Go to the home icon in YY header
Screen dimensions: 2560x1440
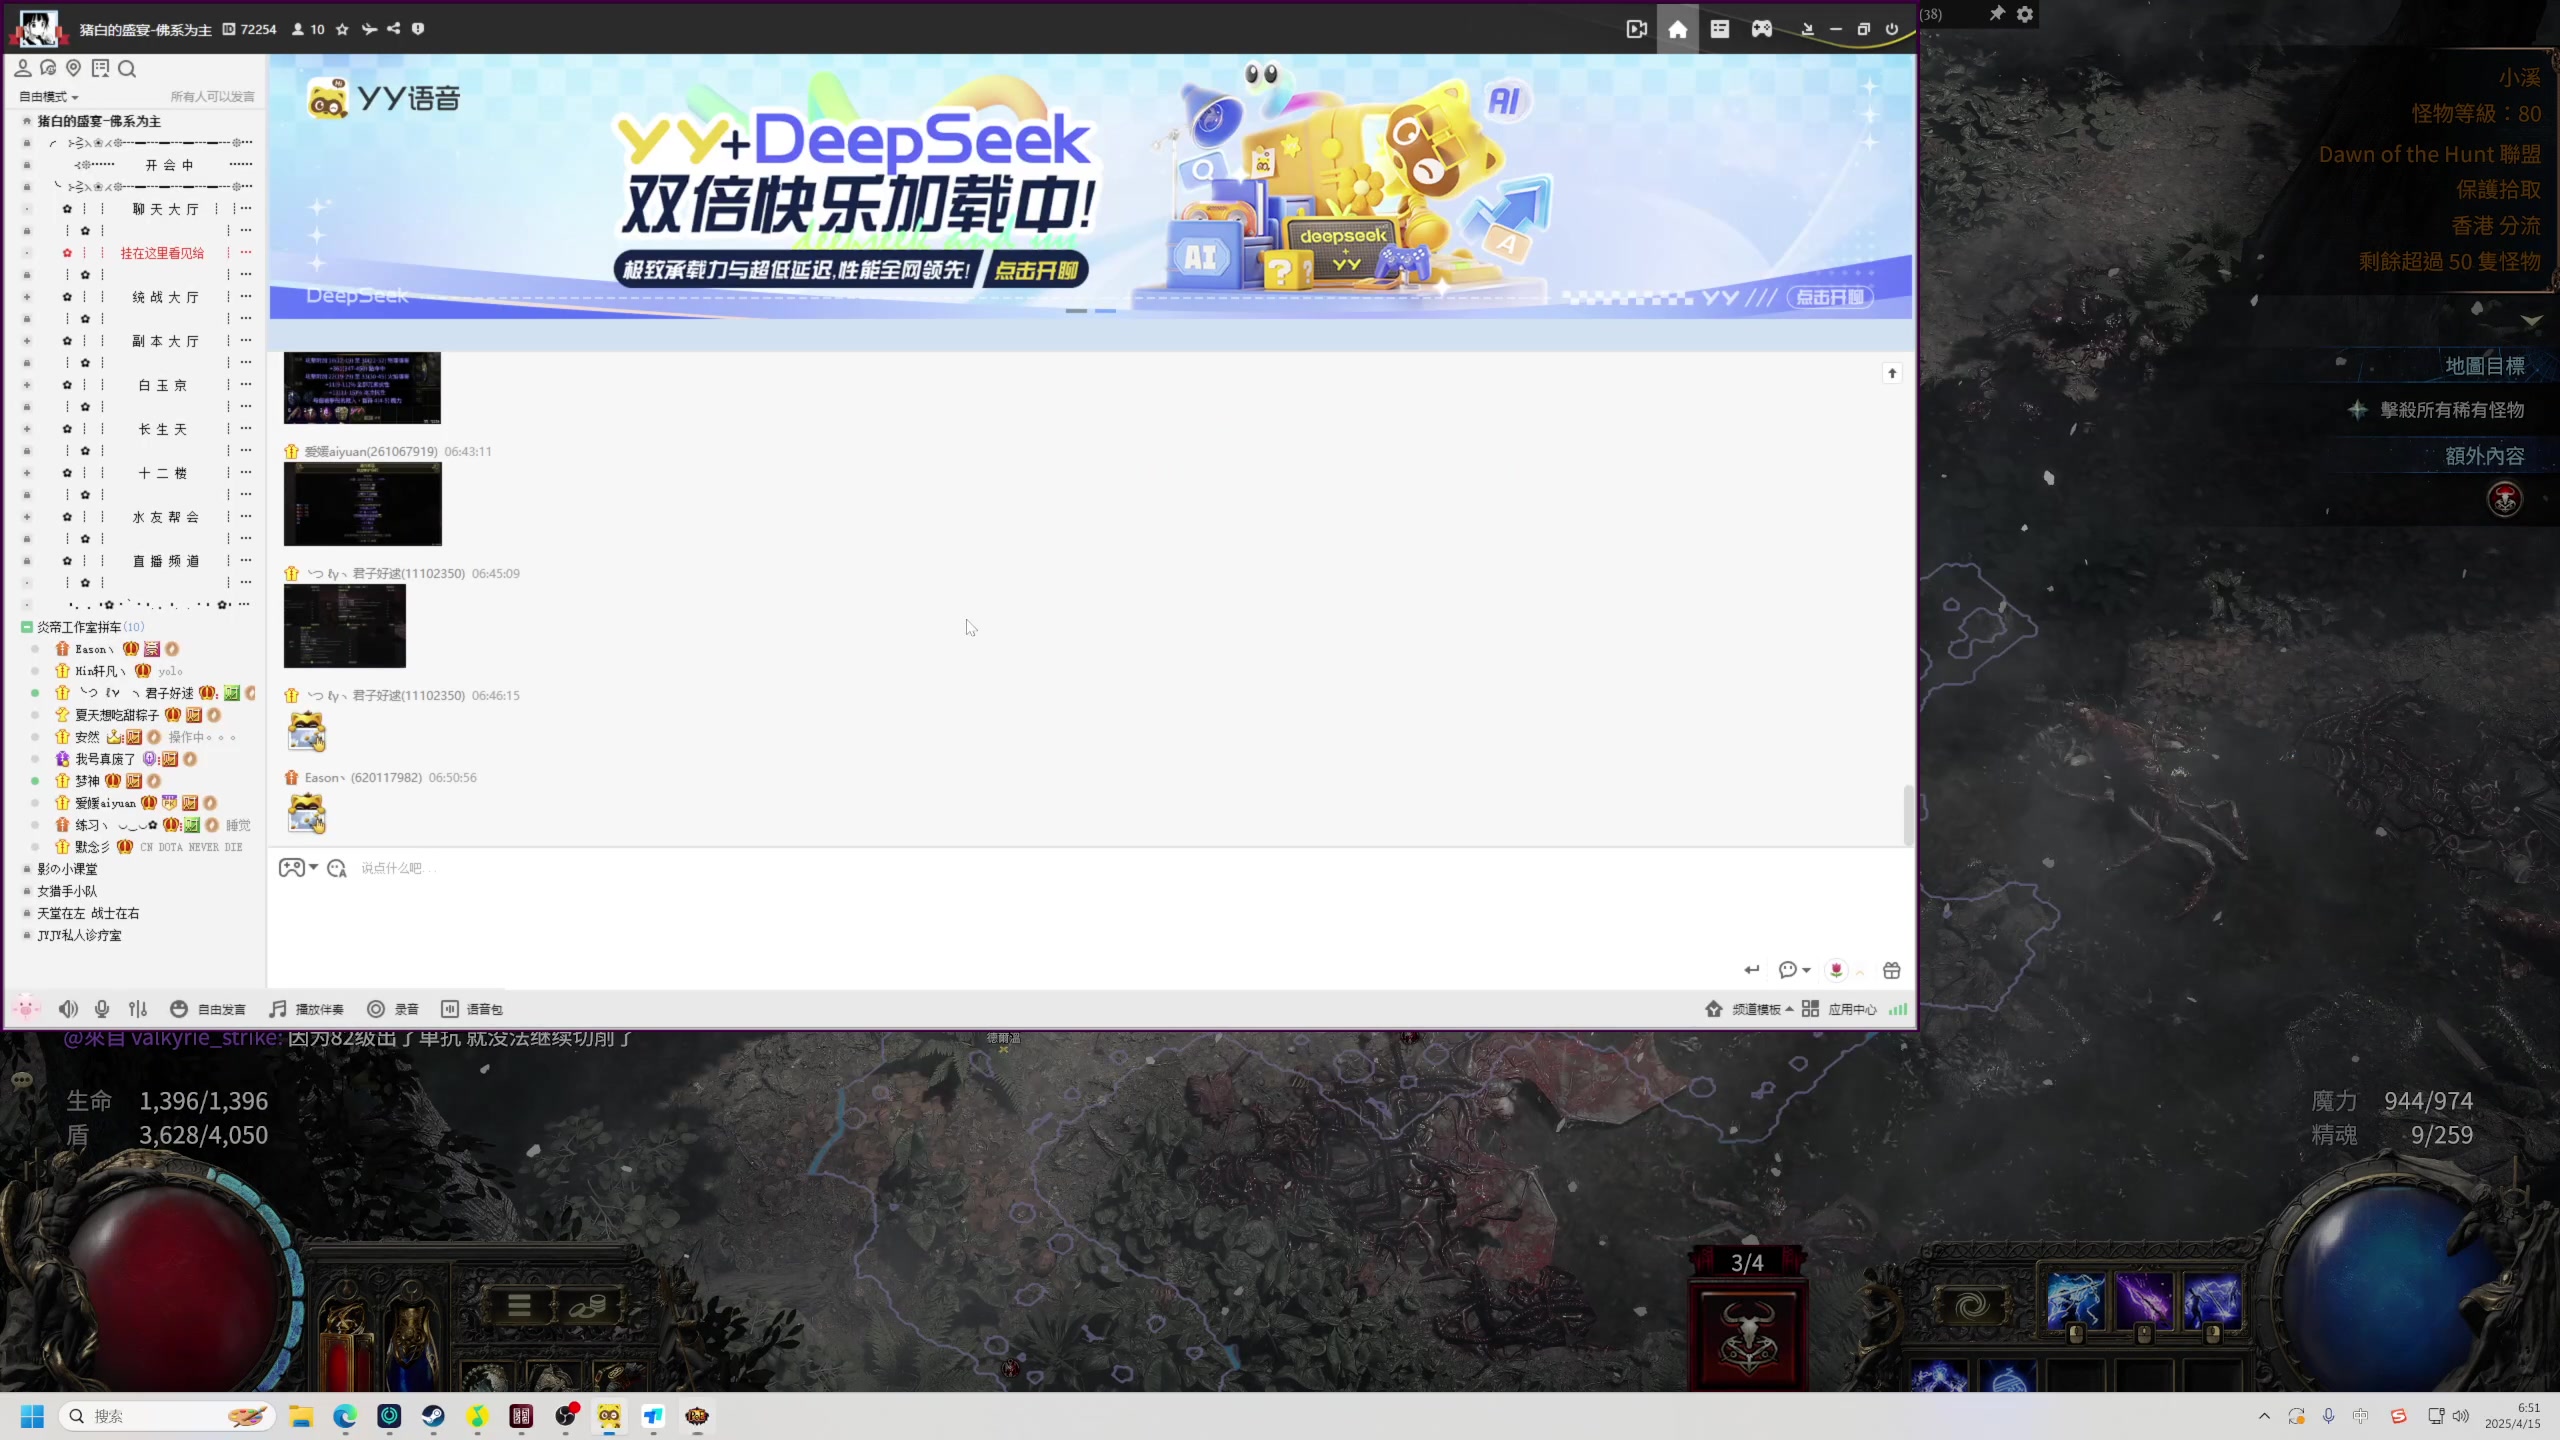1678,29
